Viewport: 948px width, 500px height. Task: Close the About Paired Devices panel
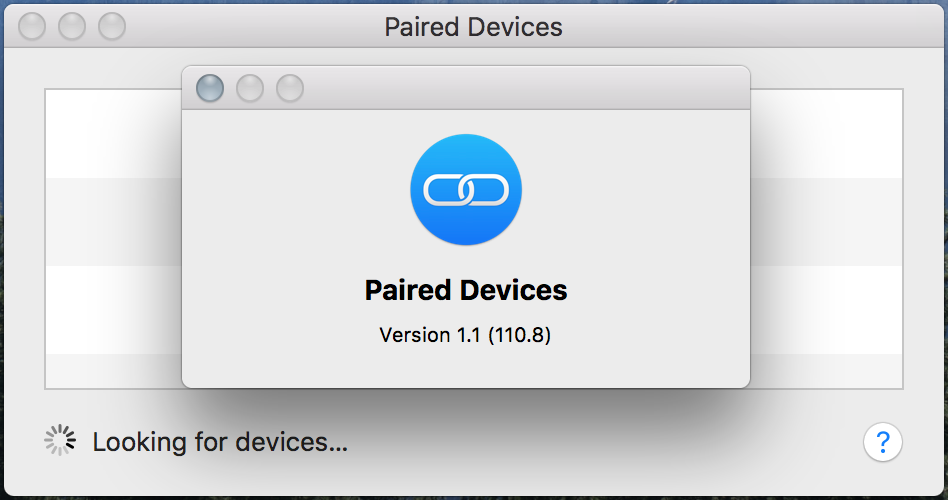coord(210,89)
